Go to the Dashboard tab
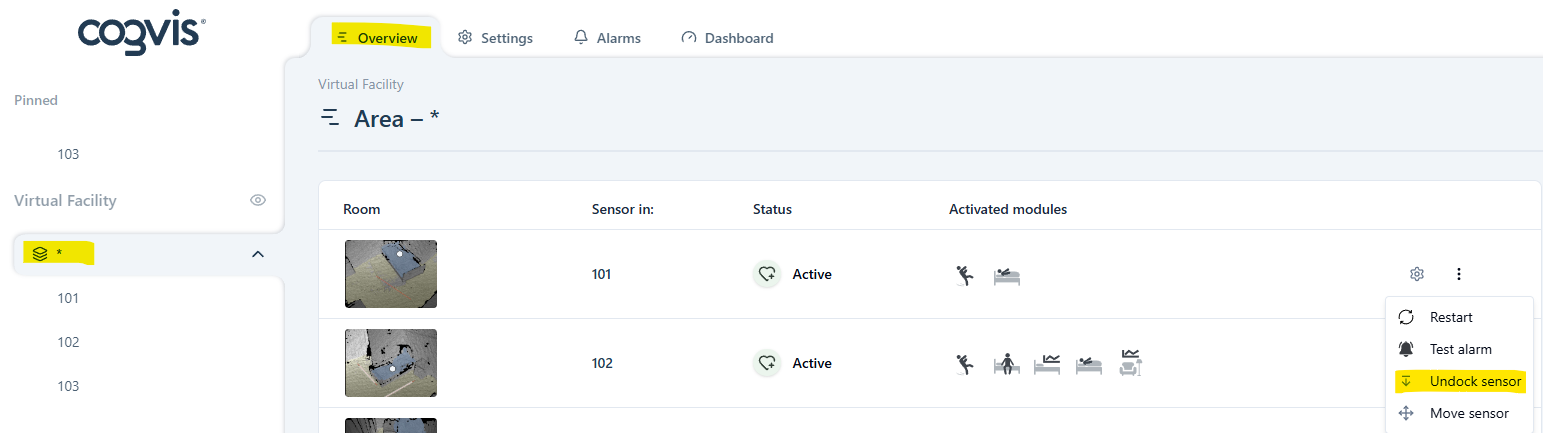Viewport: 1543px width, 433px height. [727, 38]
